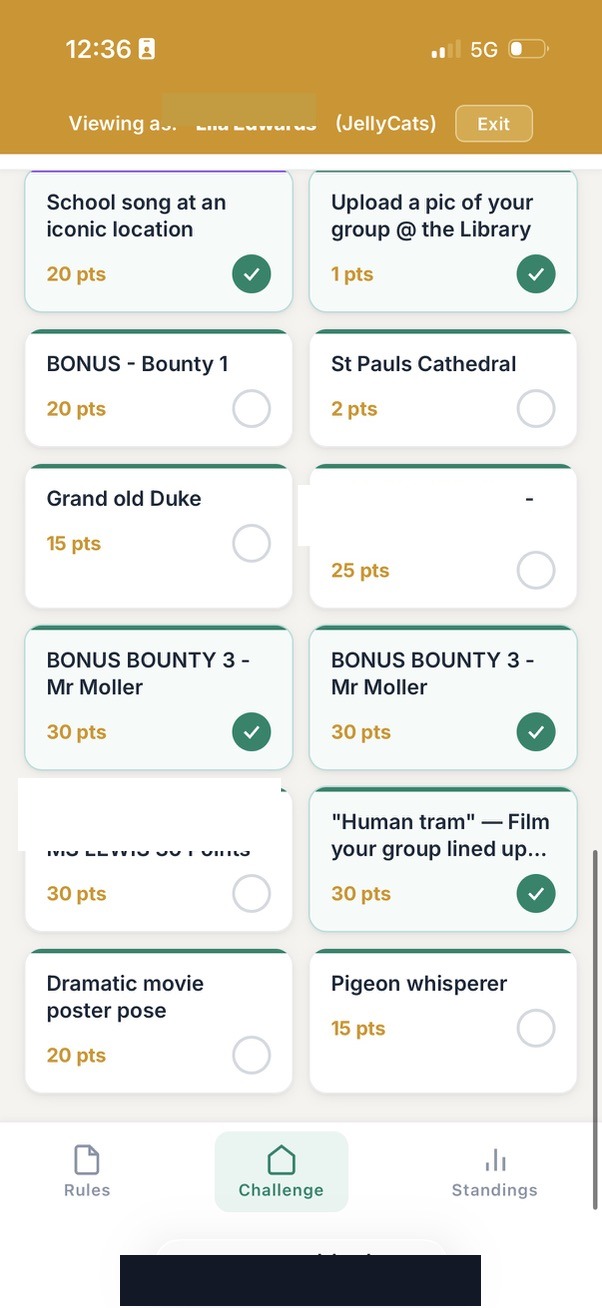Toggle the circle on the 25 pts challenge card
Viewport: 602px width, 1308px height.
tap(536, 570)
